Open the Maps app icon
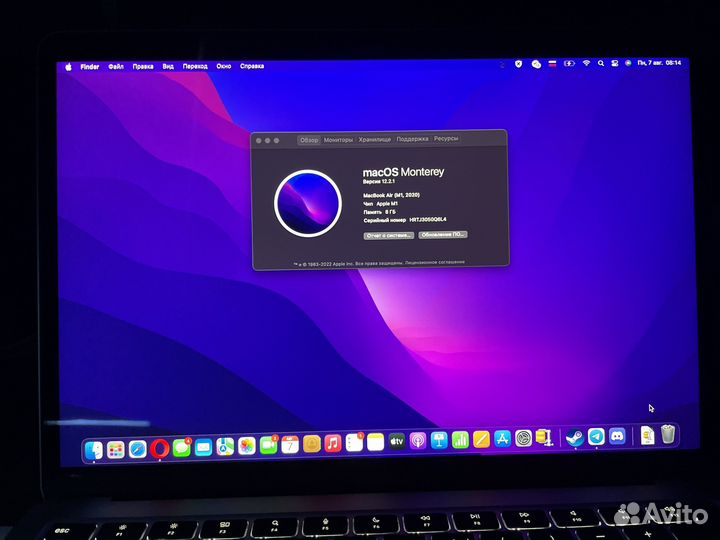This screenshot has width=720, height=540. pyautogui.click(x=225, y=446)
